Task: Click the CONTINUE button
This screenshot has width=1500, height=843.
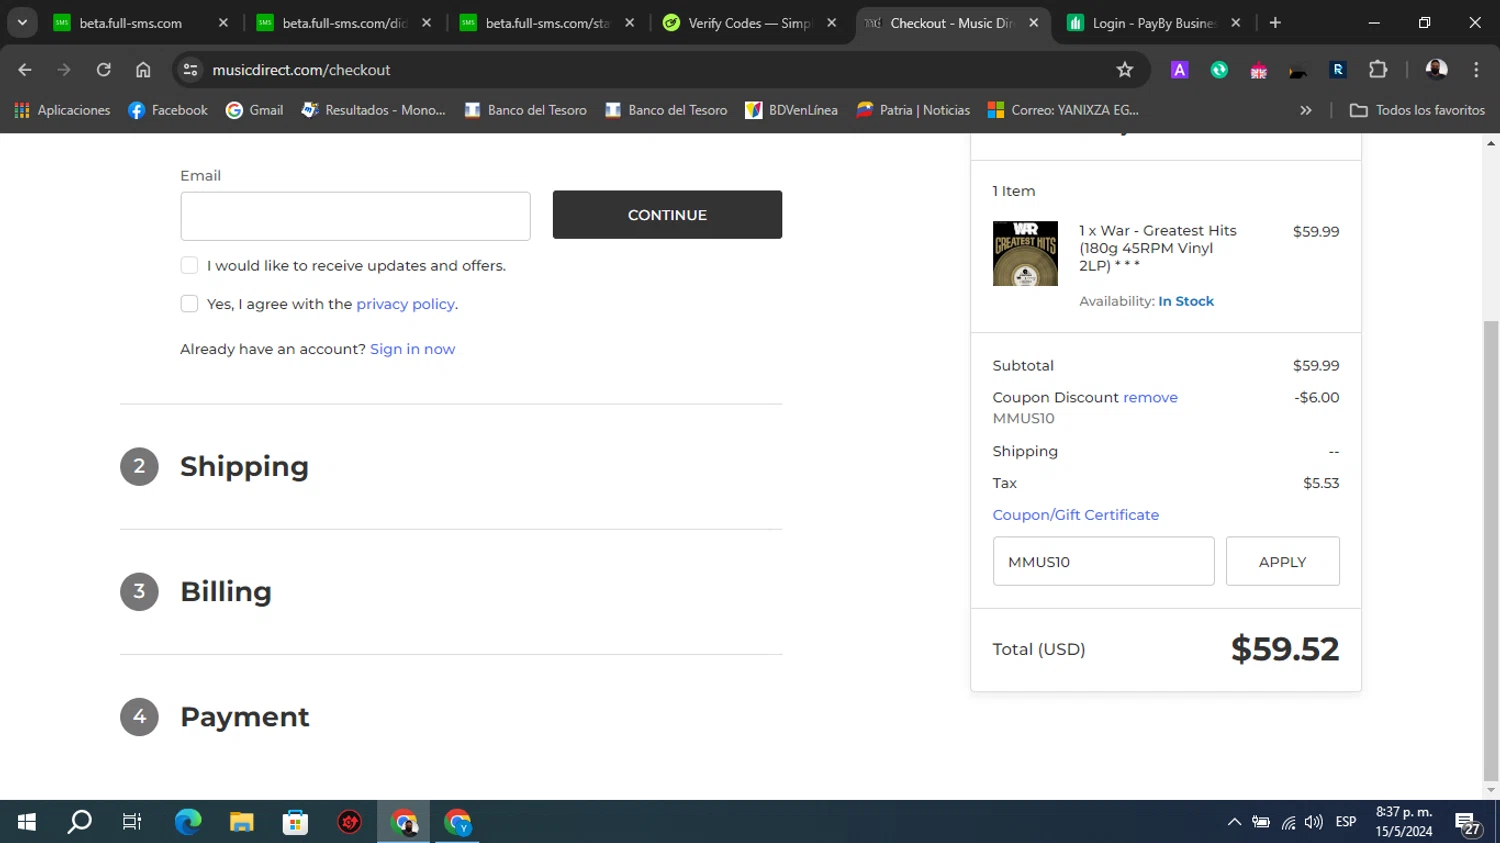Action: (667, 215)
